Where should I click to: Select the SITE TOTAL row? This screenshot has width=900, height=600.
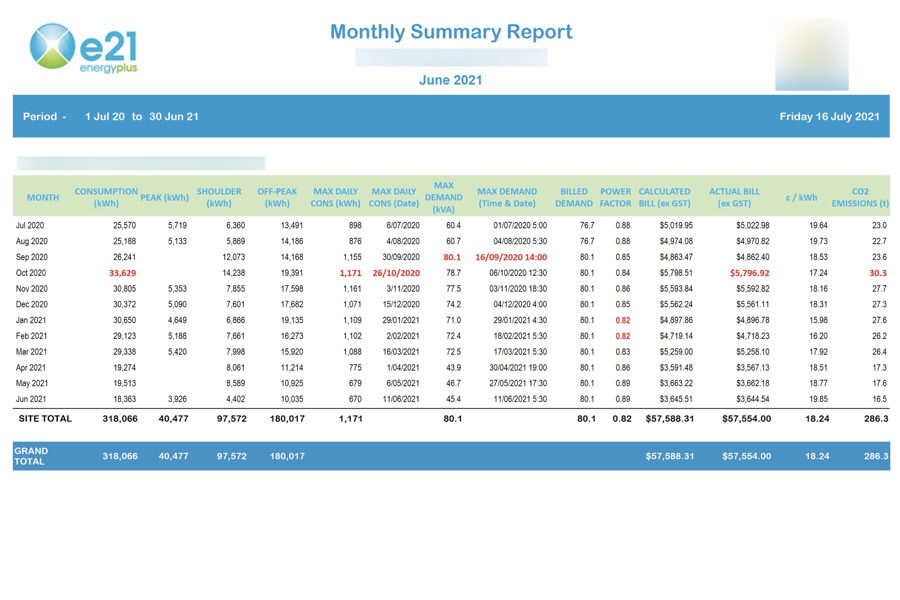pyautogui.click(x=45, y=420)
